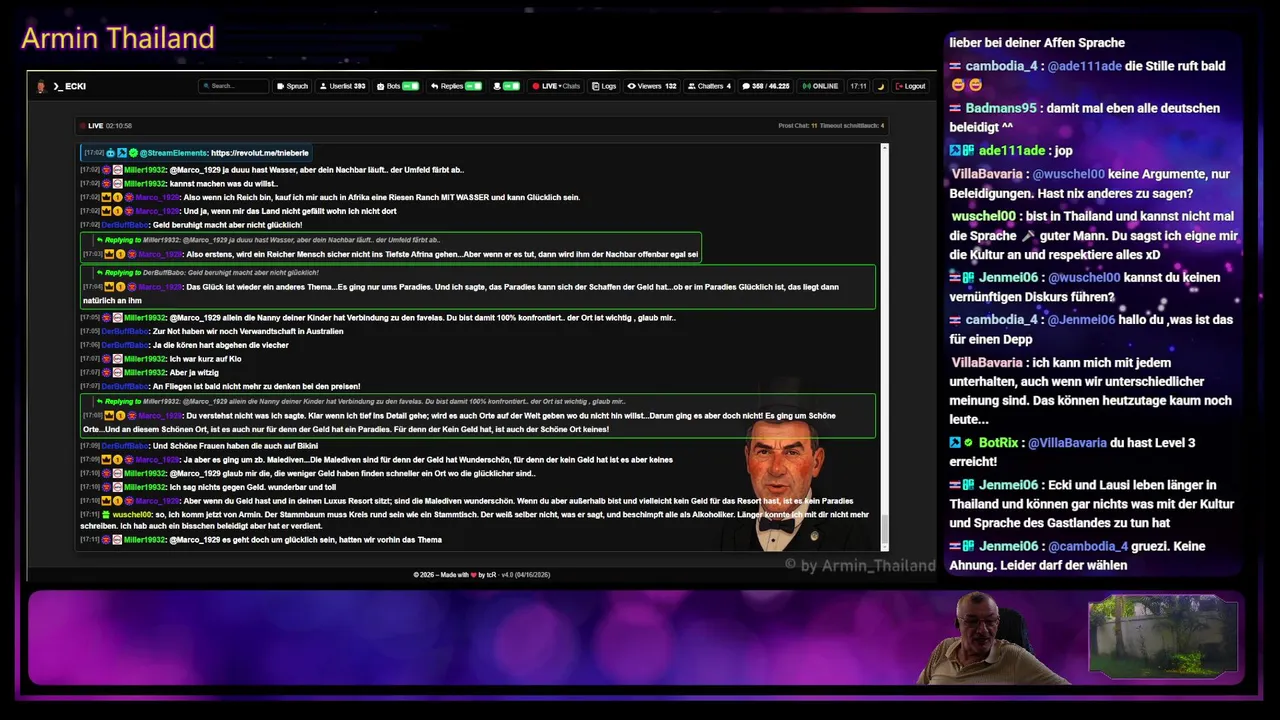Click the garden camera thumbnail
The width and height of the screenshot is (1280, 720).
1163,636
